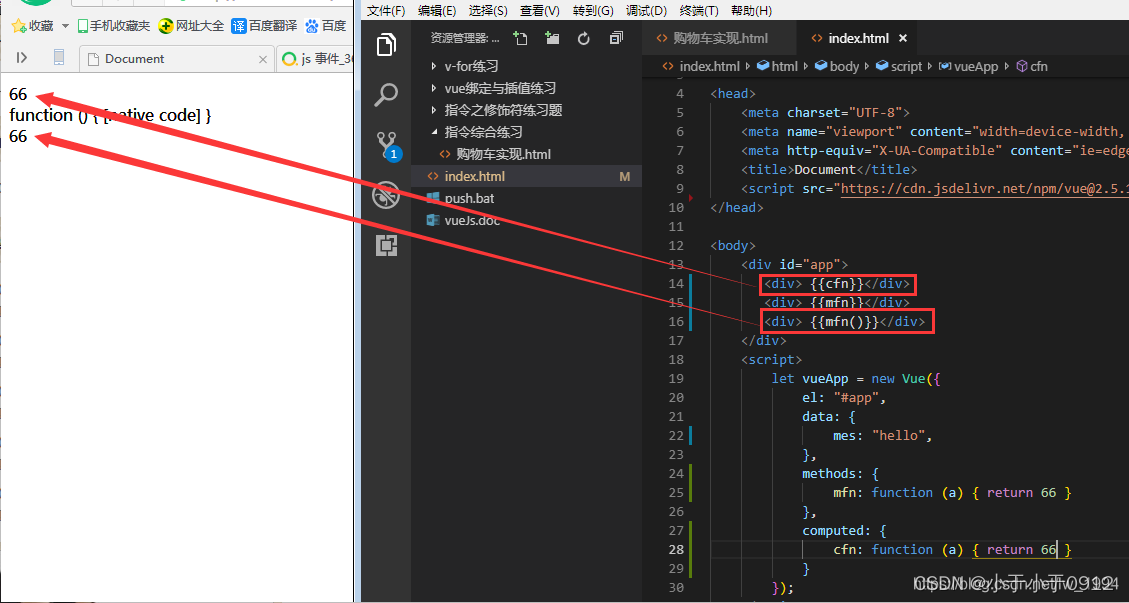This screenshot has height=603, width=1129.
Task: Collapse all folders in Explorer
Action: click(615, 36)
